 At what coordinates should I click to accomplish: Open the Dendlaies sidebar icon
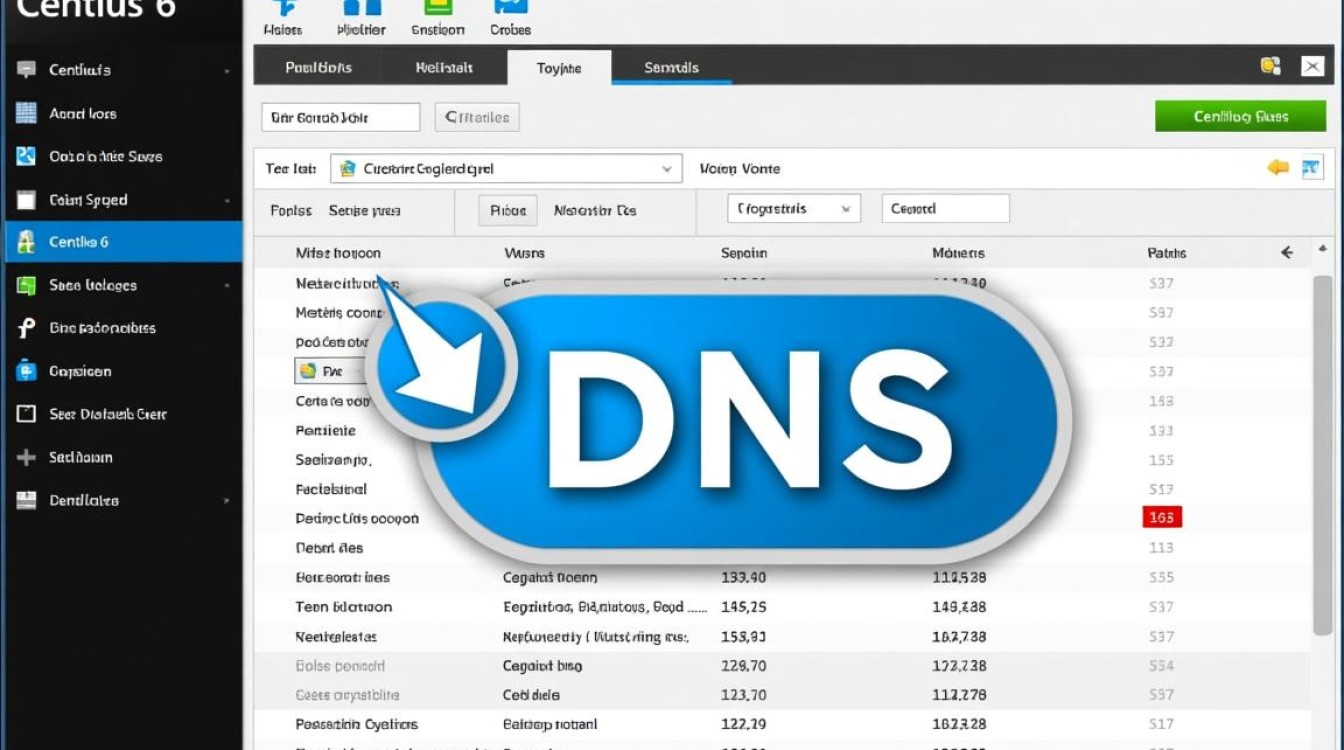(x=26, y=500)
